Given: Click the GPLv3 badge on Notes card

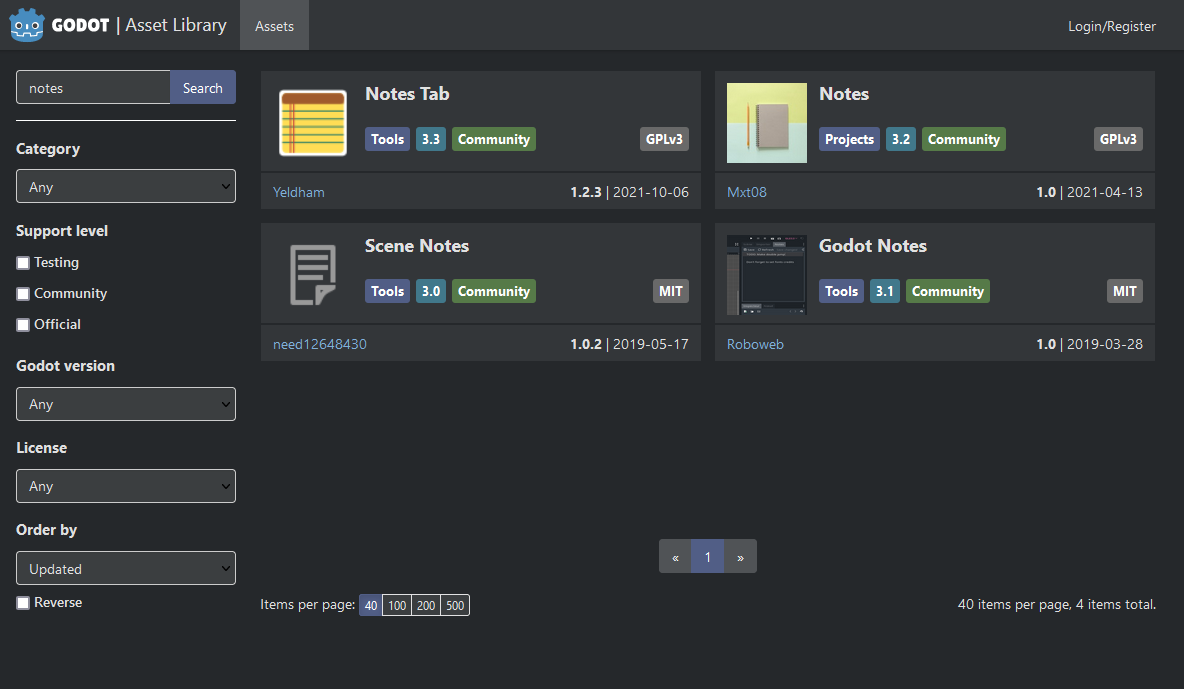Looking at the screenshot, I should pos(1118,139).
